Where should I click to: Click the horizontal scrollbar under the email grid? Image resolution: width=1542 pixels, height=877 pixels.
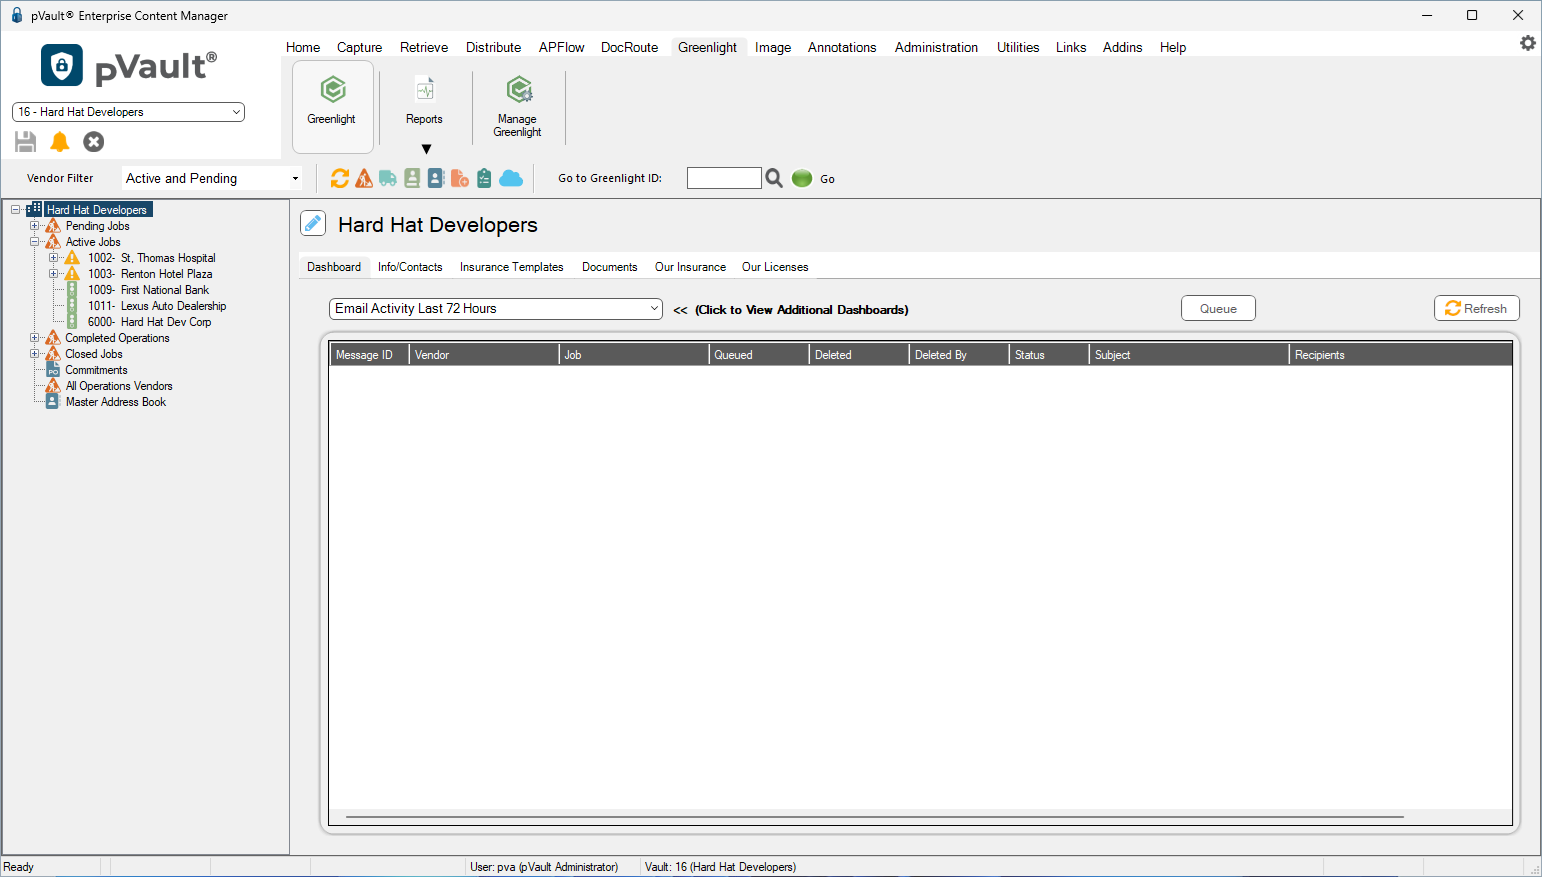875,817
